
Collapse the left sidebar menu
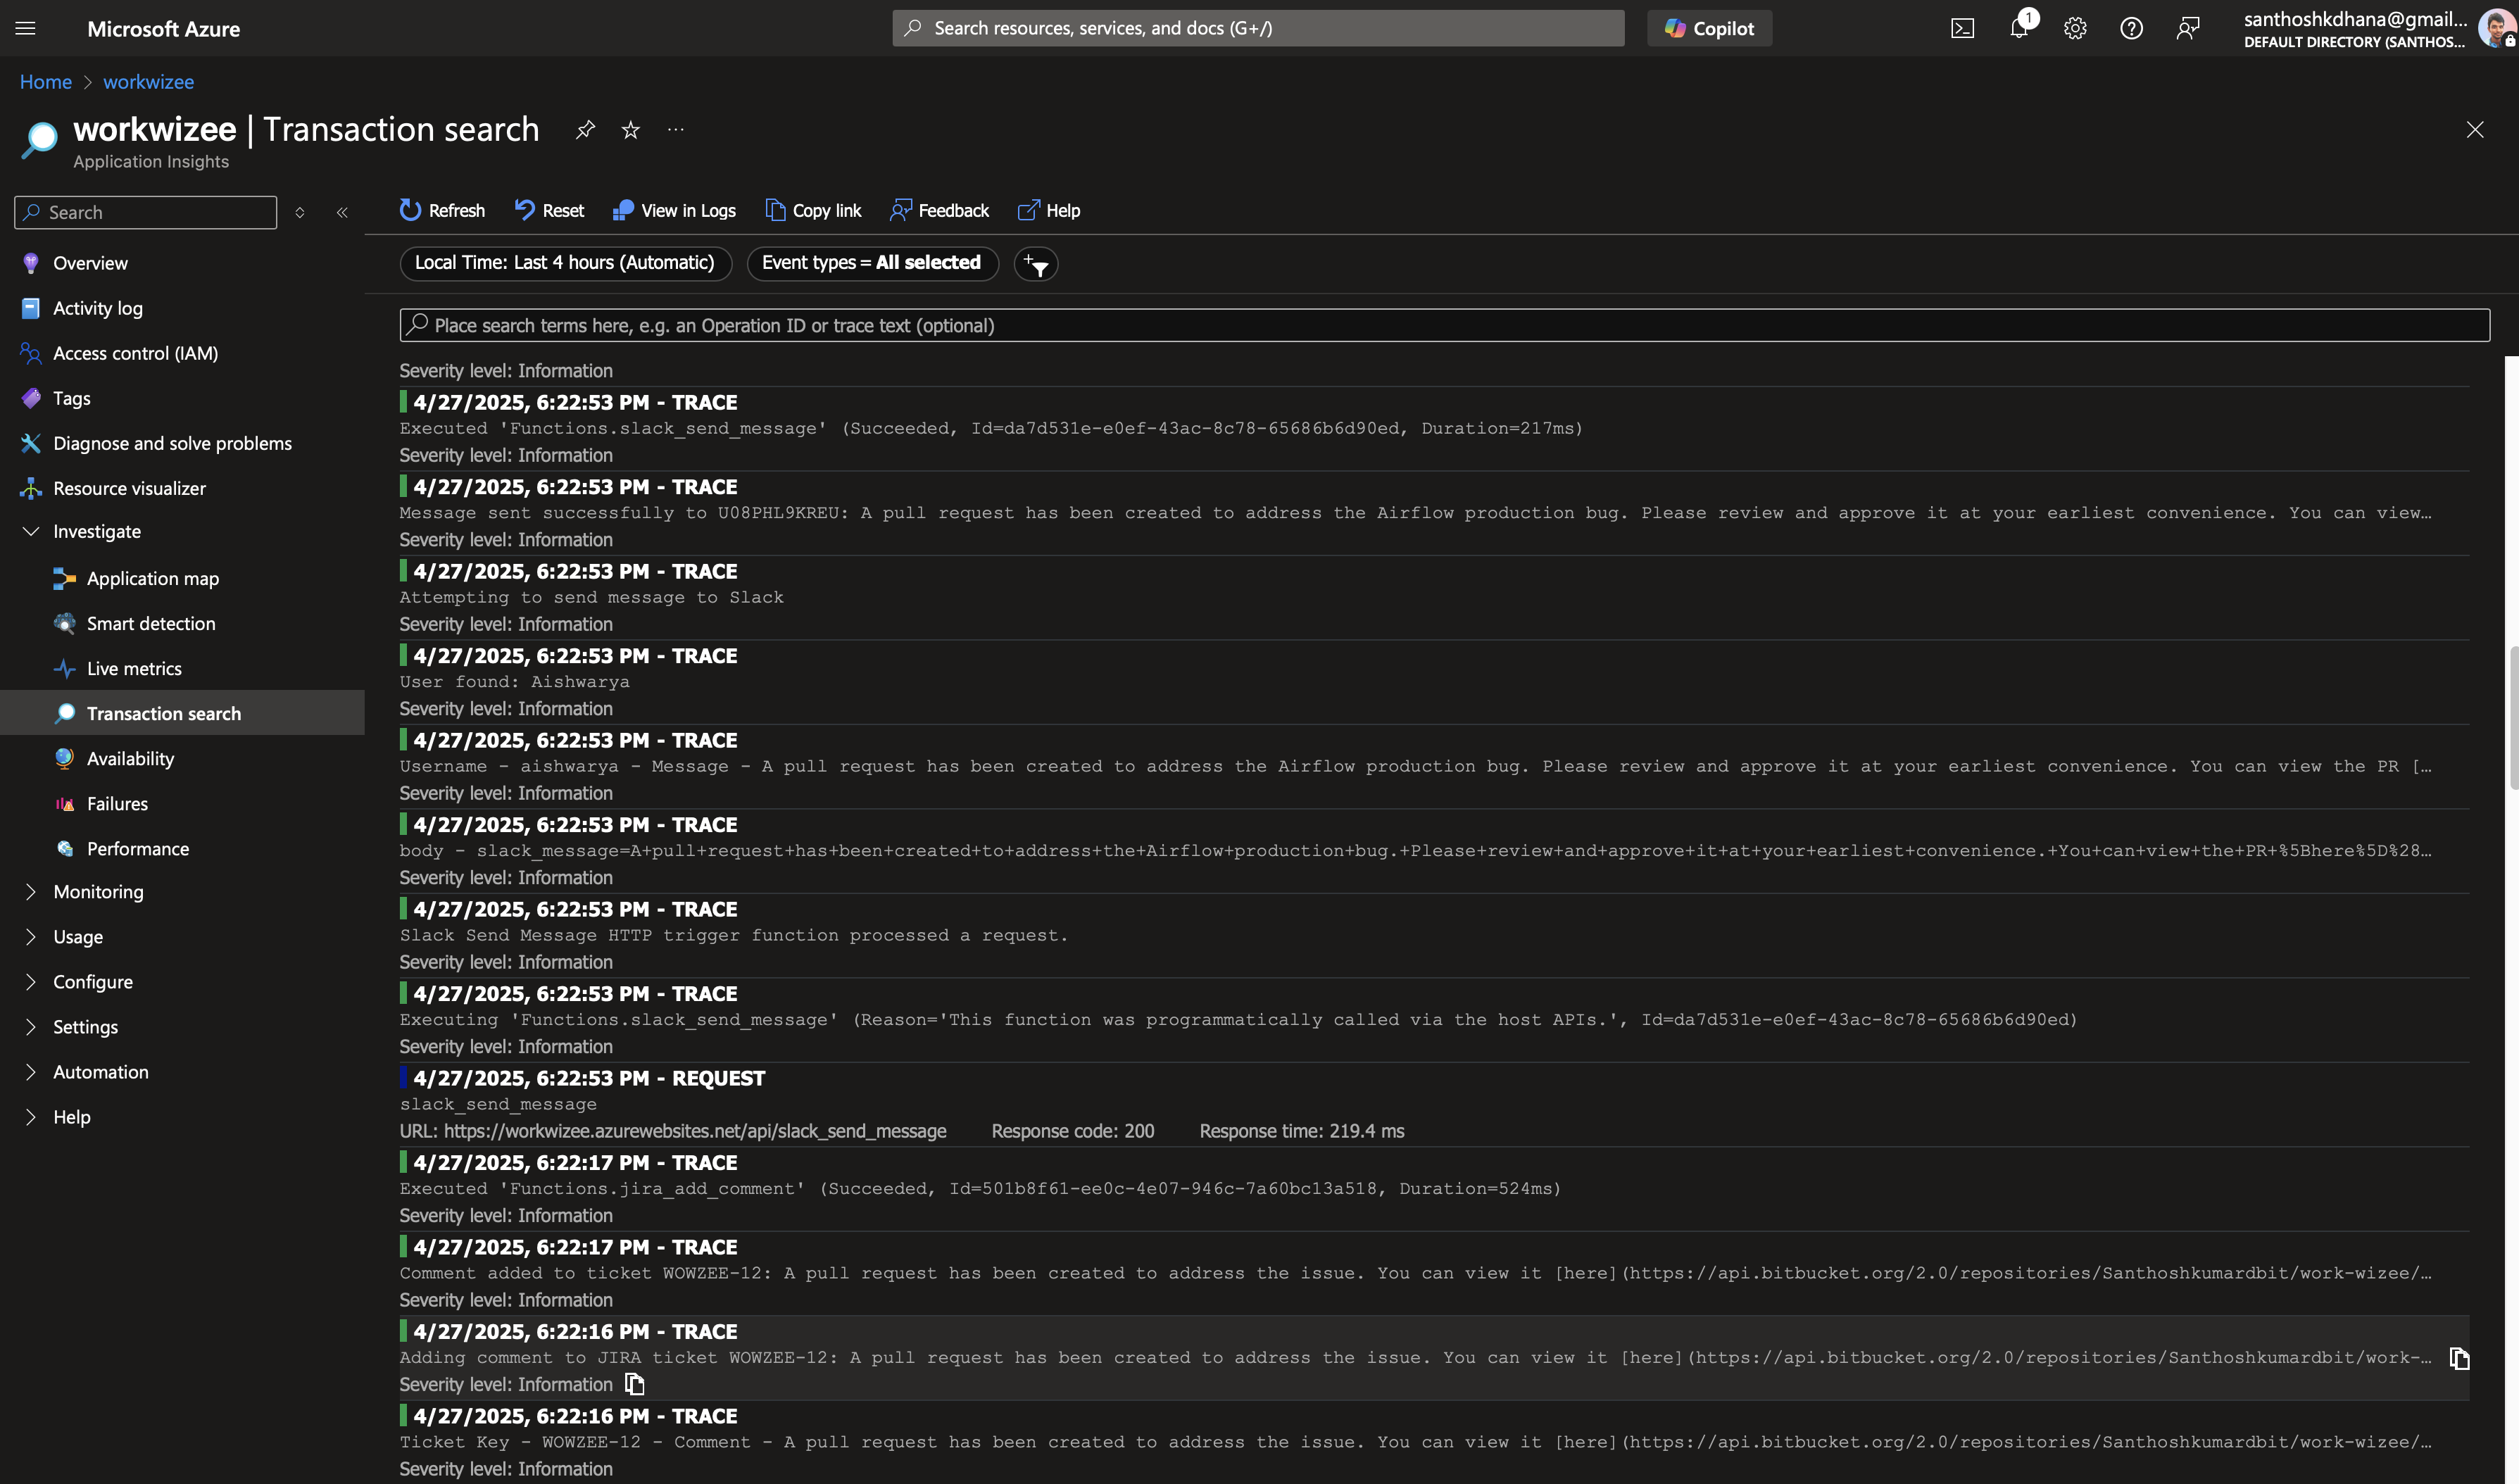[x=342, y=212]
